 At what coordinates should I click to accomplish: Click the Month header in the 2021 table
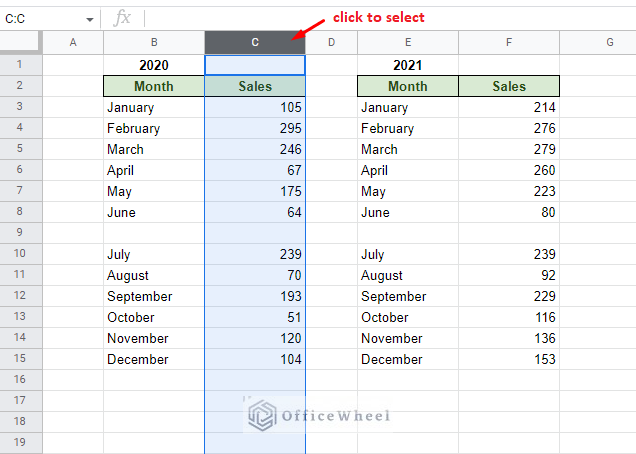coord(408,86)
